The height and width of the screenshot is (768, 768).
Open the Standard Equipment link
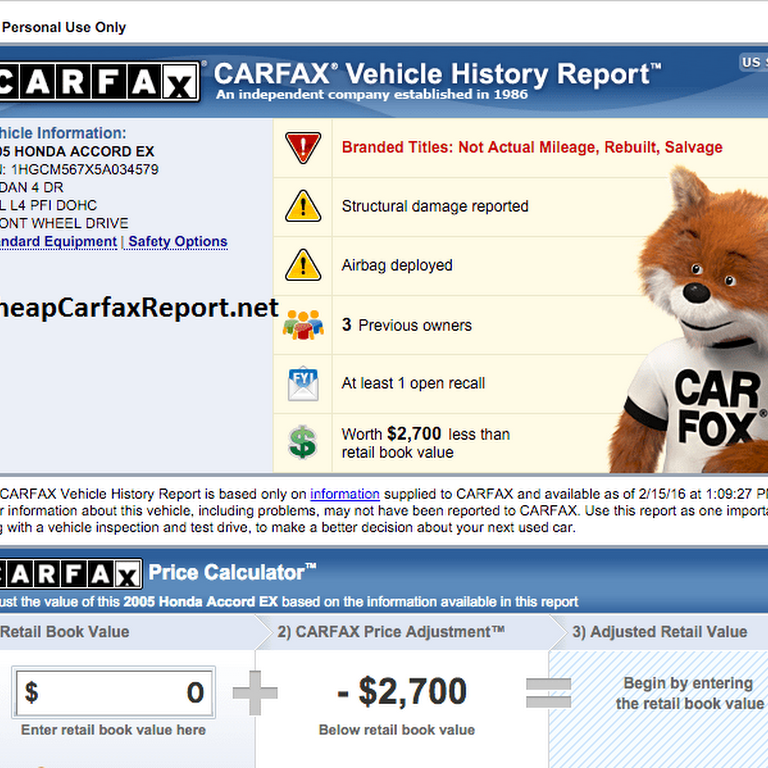coord(58,241)
